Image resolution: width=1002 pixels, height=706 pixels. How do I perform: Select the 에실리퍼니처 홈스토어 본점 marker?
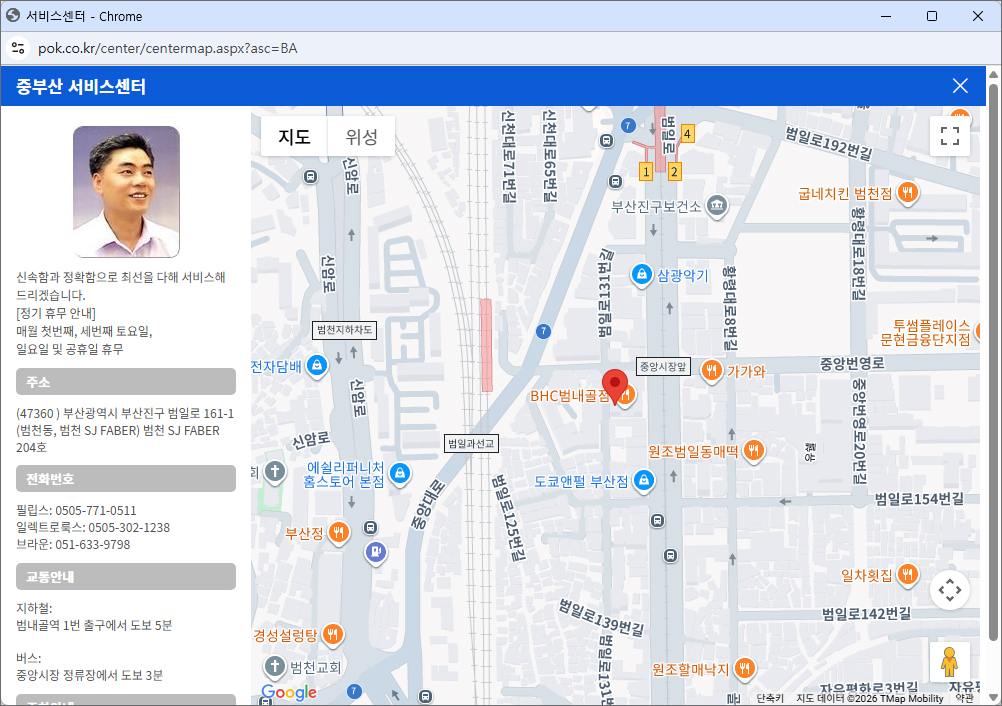click(x=399, y=472)
